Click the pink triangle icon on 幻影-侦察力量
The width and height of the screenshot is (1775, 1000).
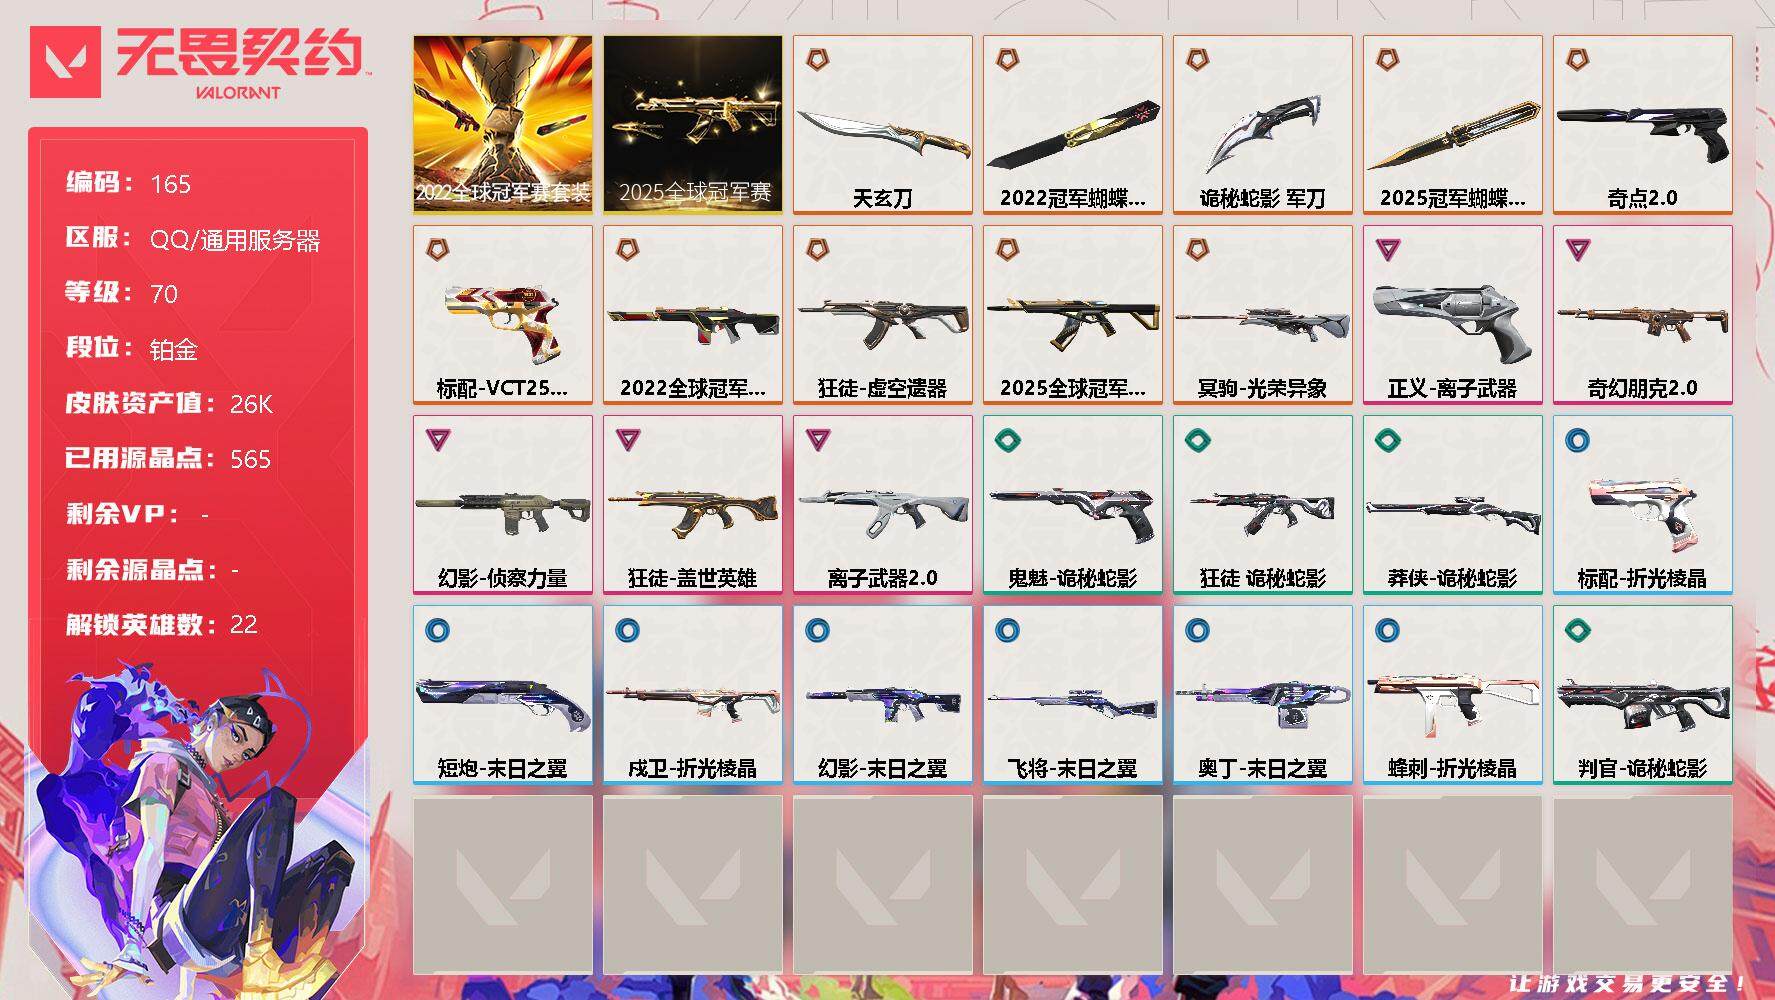[437, 440]
